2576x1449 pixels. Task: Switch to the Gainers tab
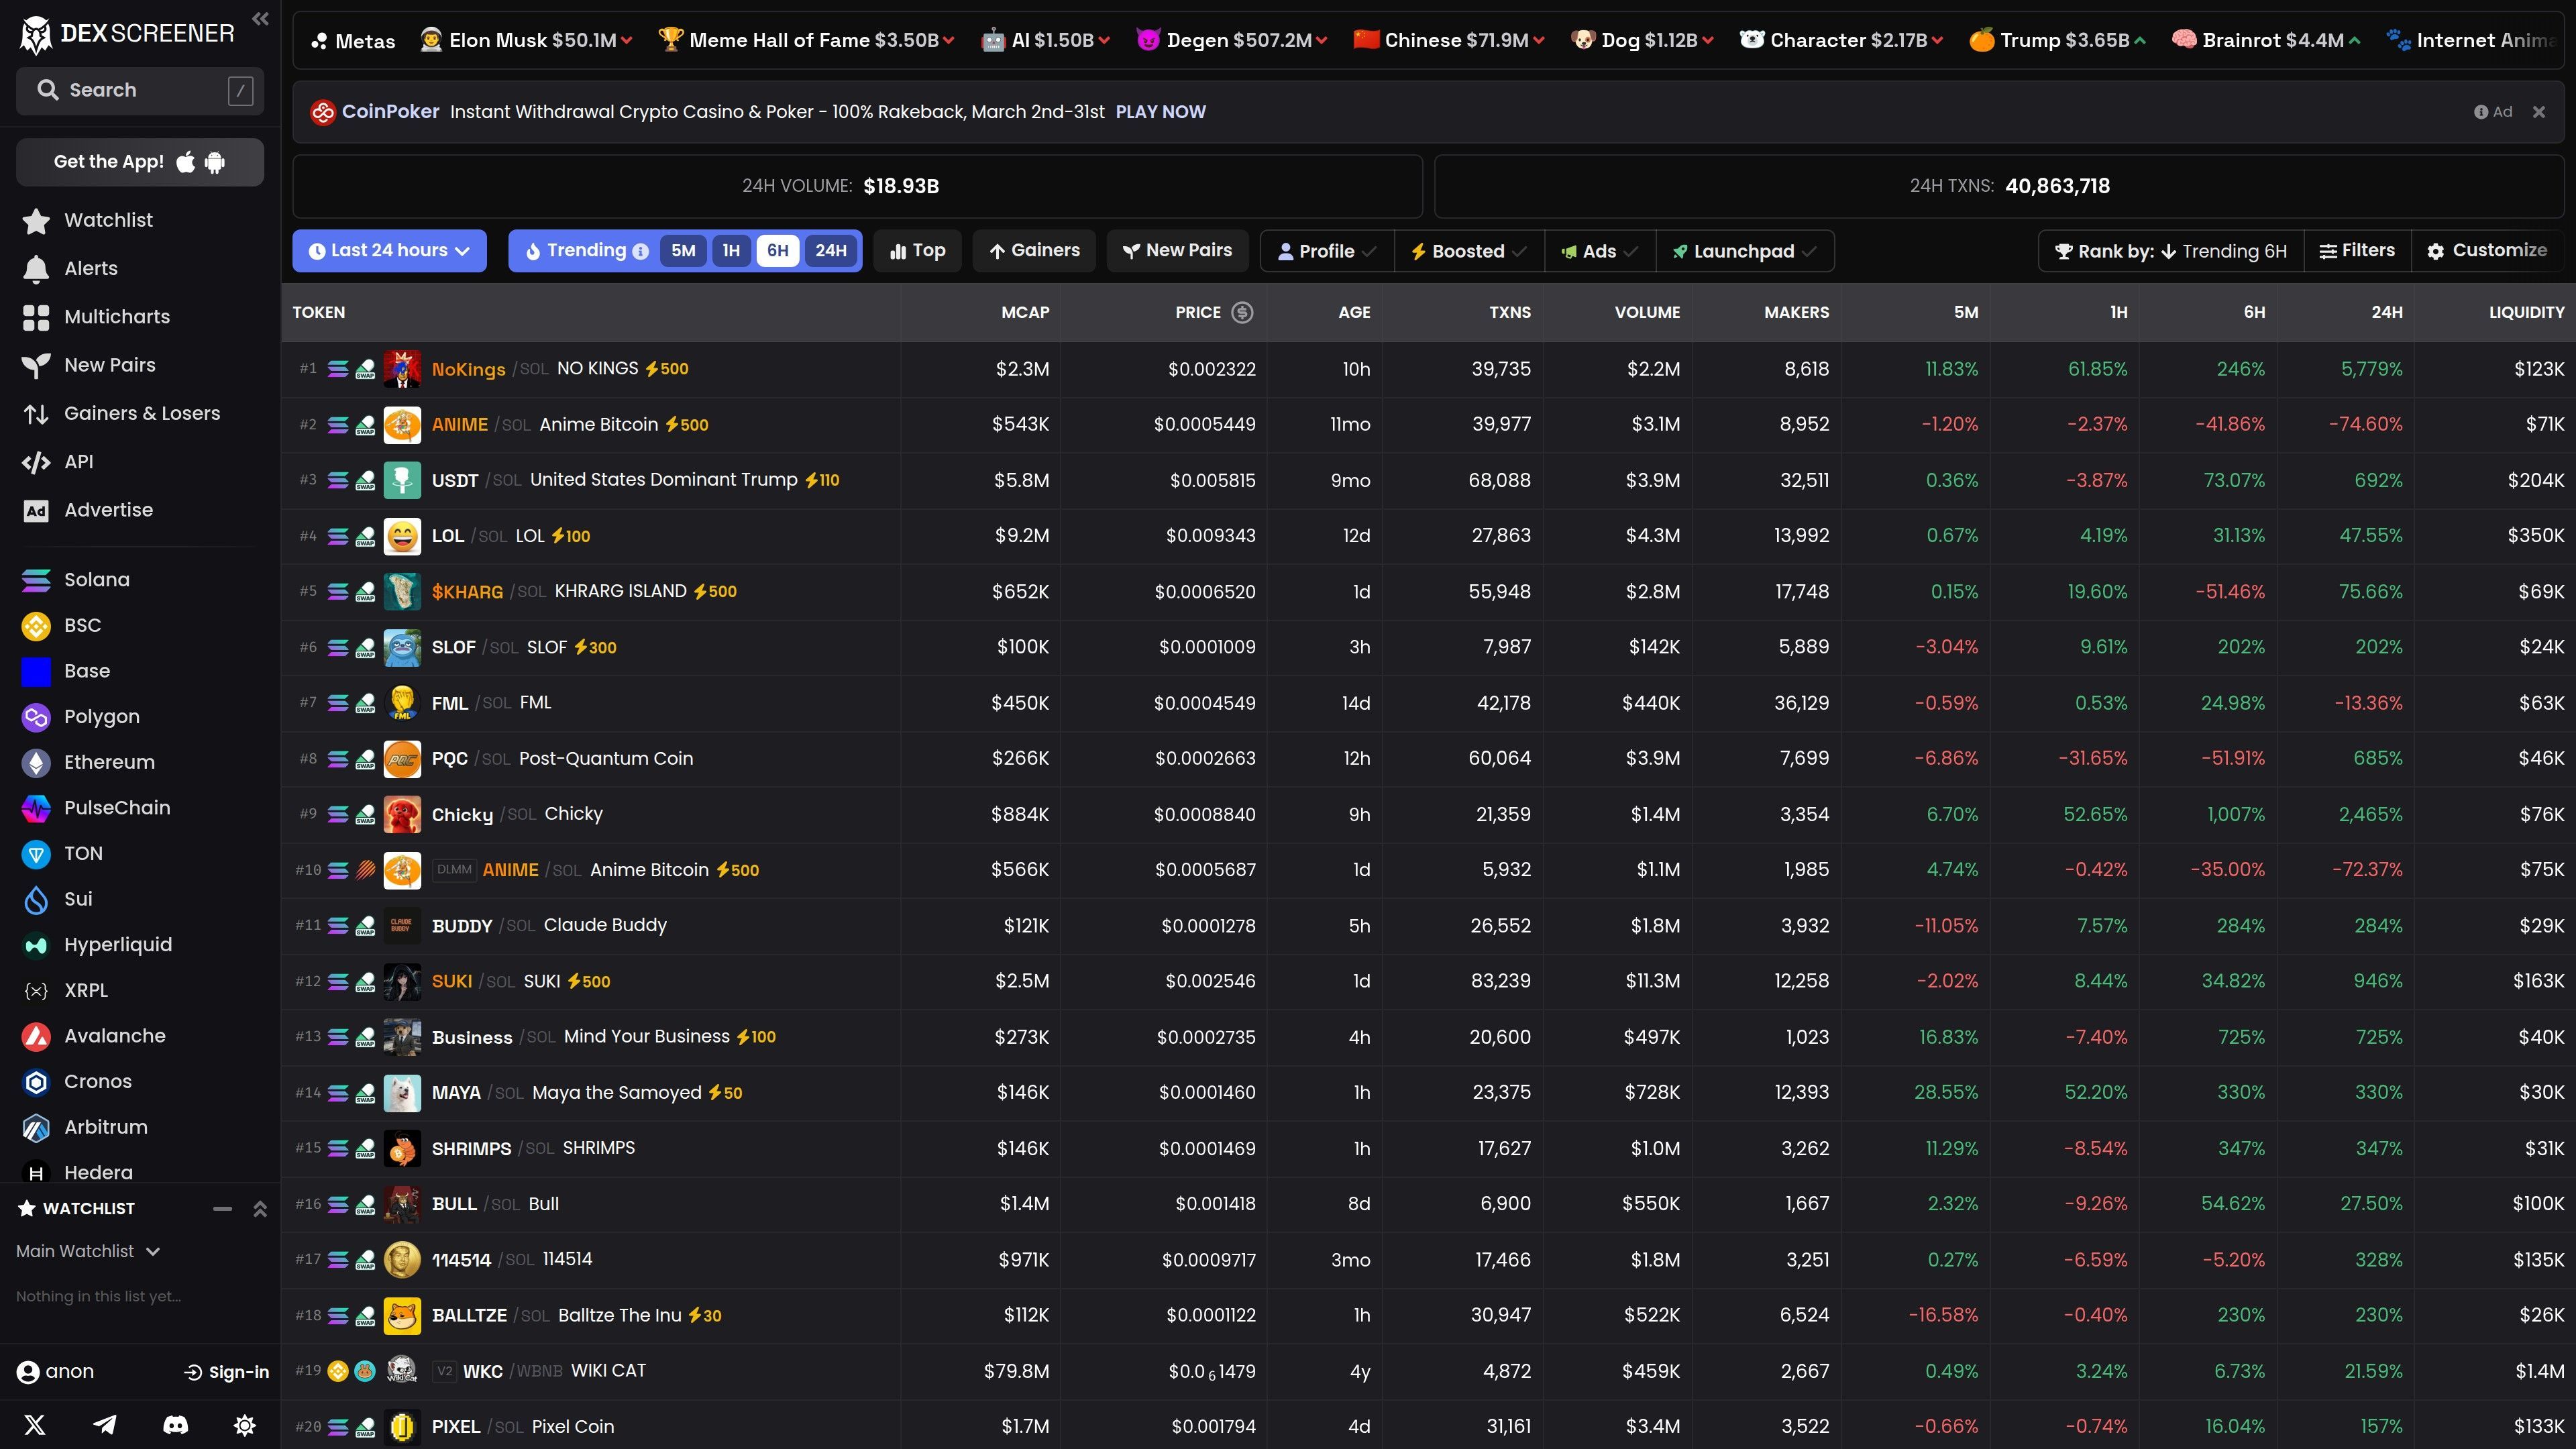pos(1034,250)
